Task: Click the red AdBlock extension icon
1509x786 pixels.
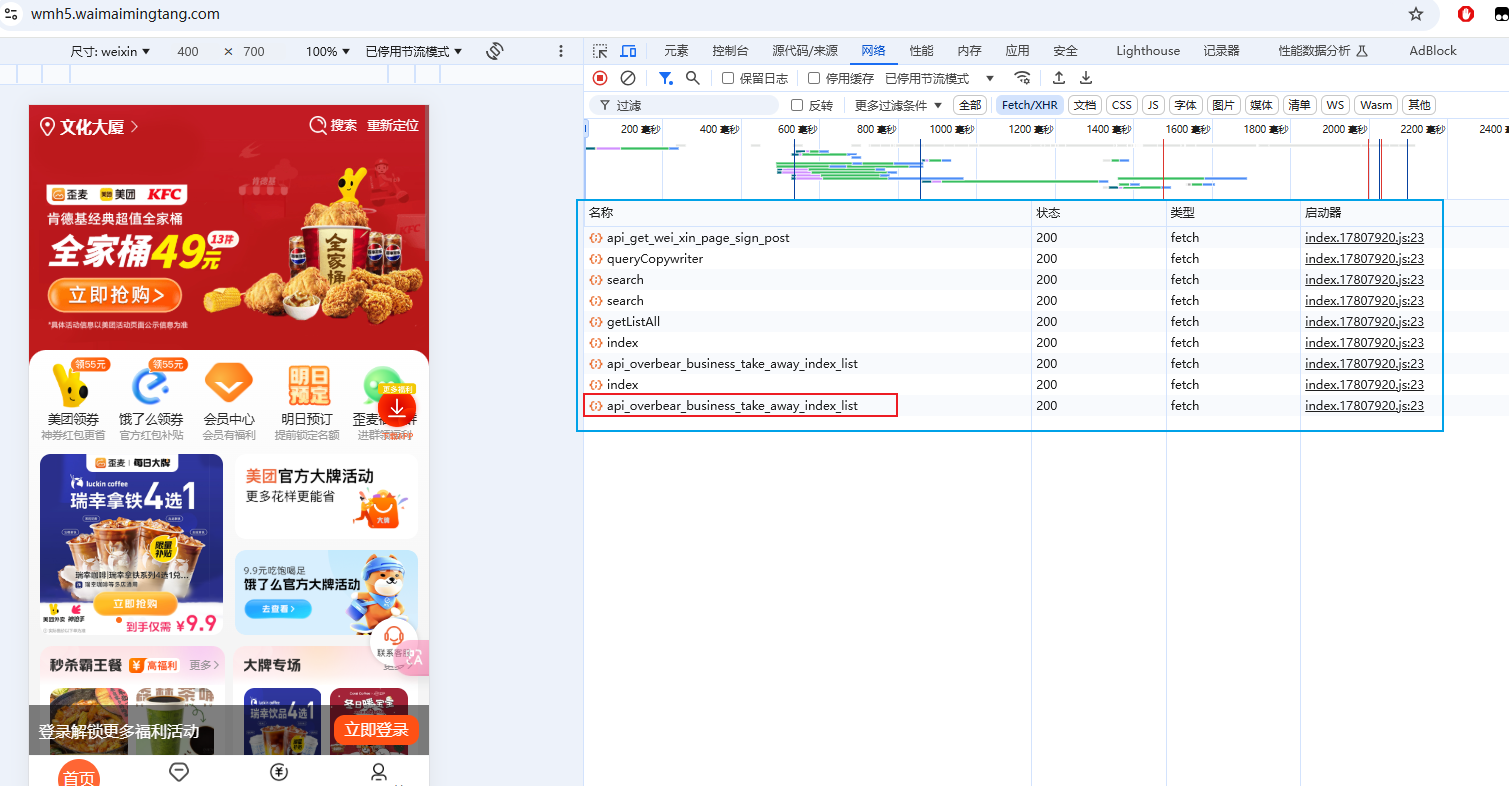Action: click(1466, 14)
